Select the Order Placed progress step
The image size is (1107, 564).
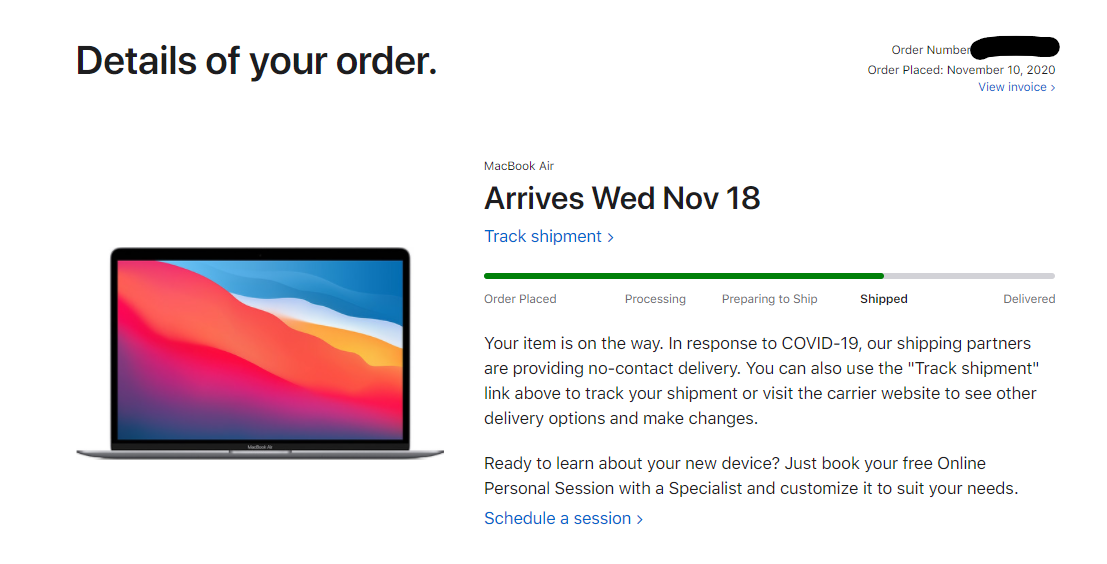tap(520, 299)
